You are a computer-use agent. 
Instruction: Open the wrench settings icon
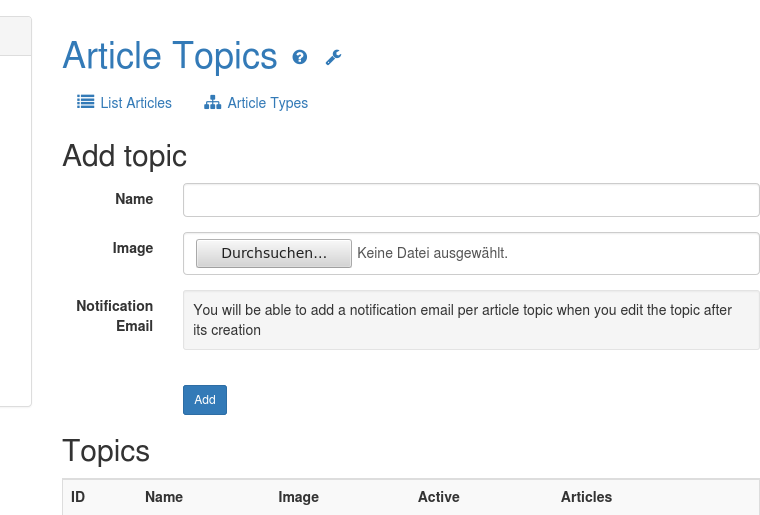click(333, 57)
